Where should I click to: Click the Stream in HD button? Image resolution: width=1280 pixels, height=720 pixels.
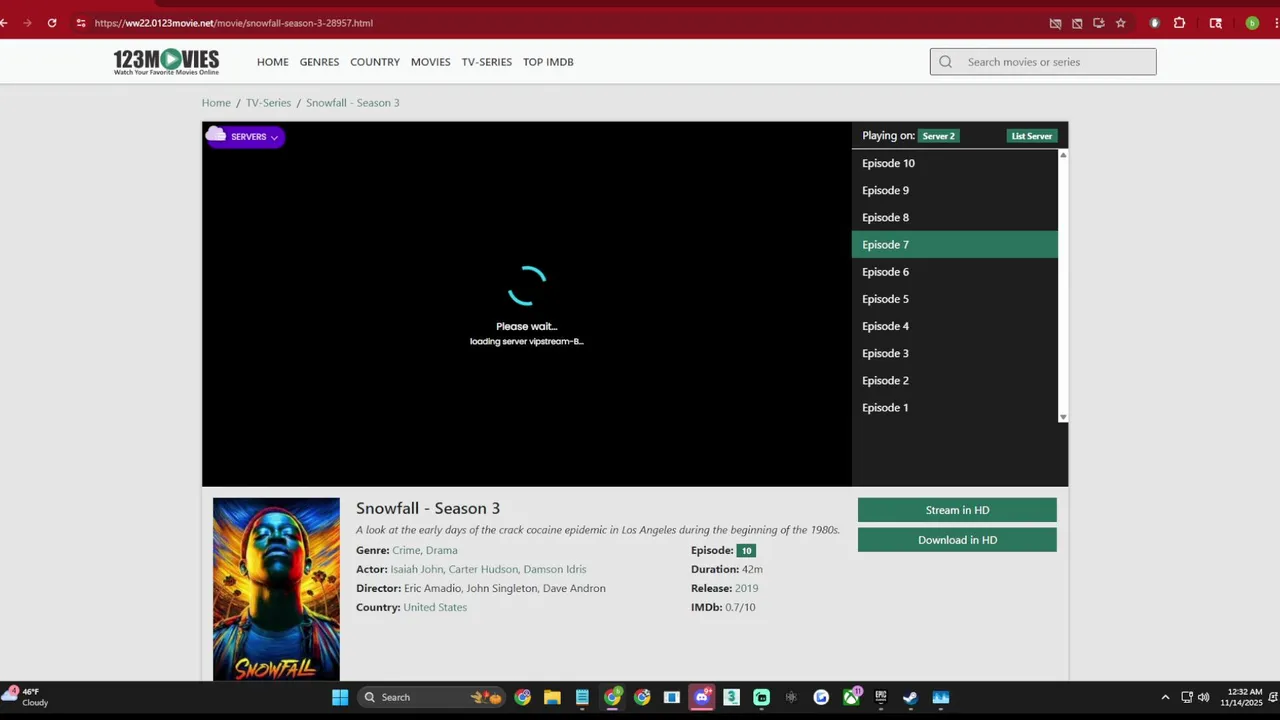click(x=957, y=510)
